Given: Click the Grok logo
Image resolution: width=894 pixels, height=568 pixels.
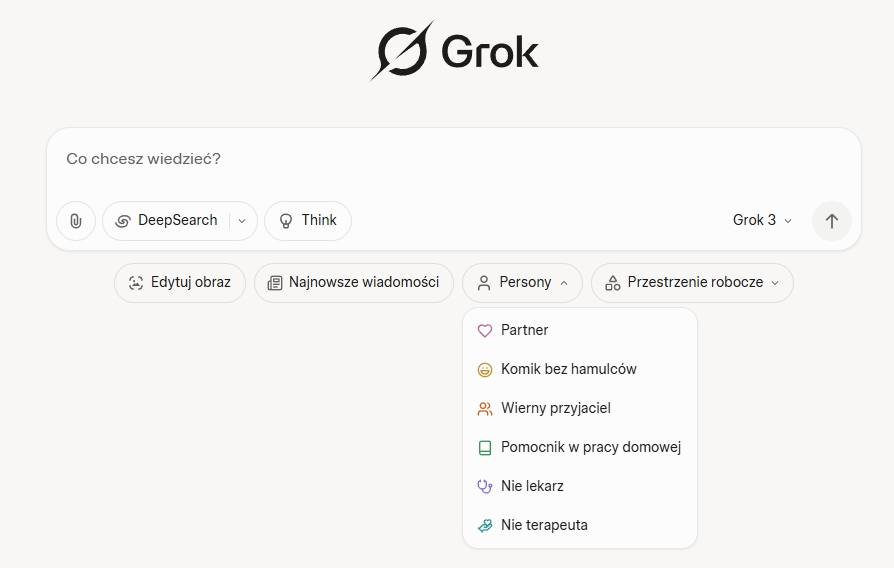Looking at the screenshot, I should click(454, 51).
